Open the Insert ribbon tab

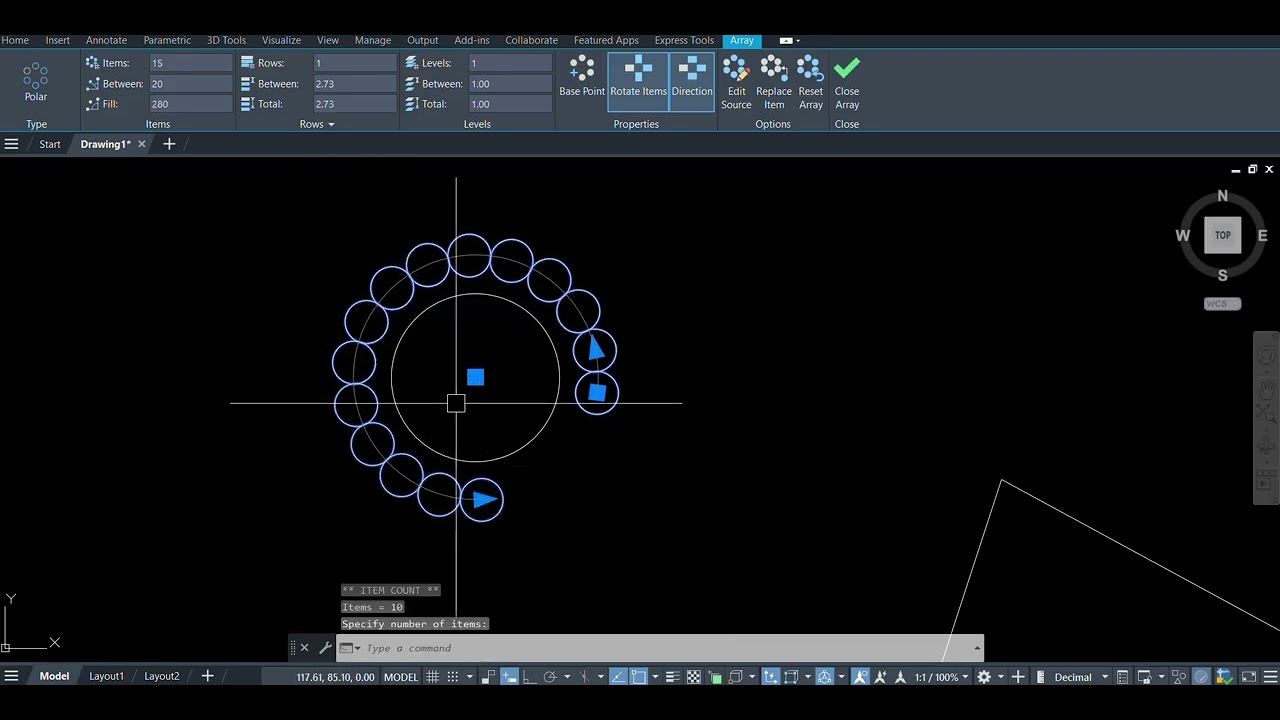click(x=58, y=40)
